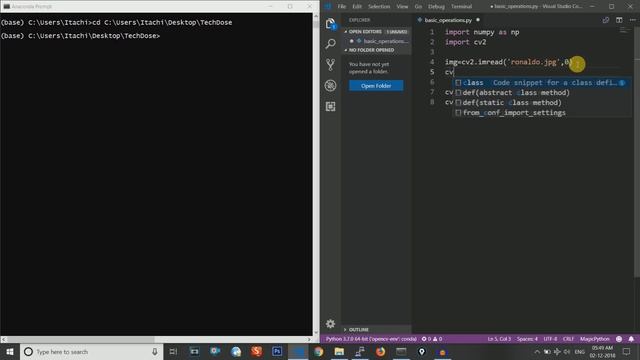The height and width of the screenshot is (360, 640).
Task: Show hidden system tray icons
Action: [537, 351]
